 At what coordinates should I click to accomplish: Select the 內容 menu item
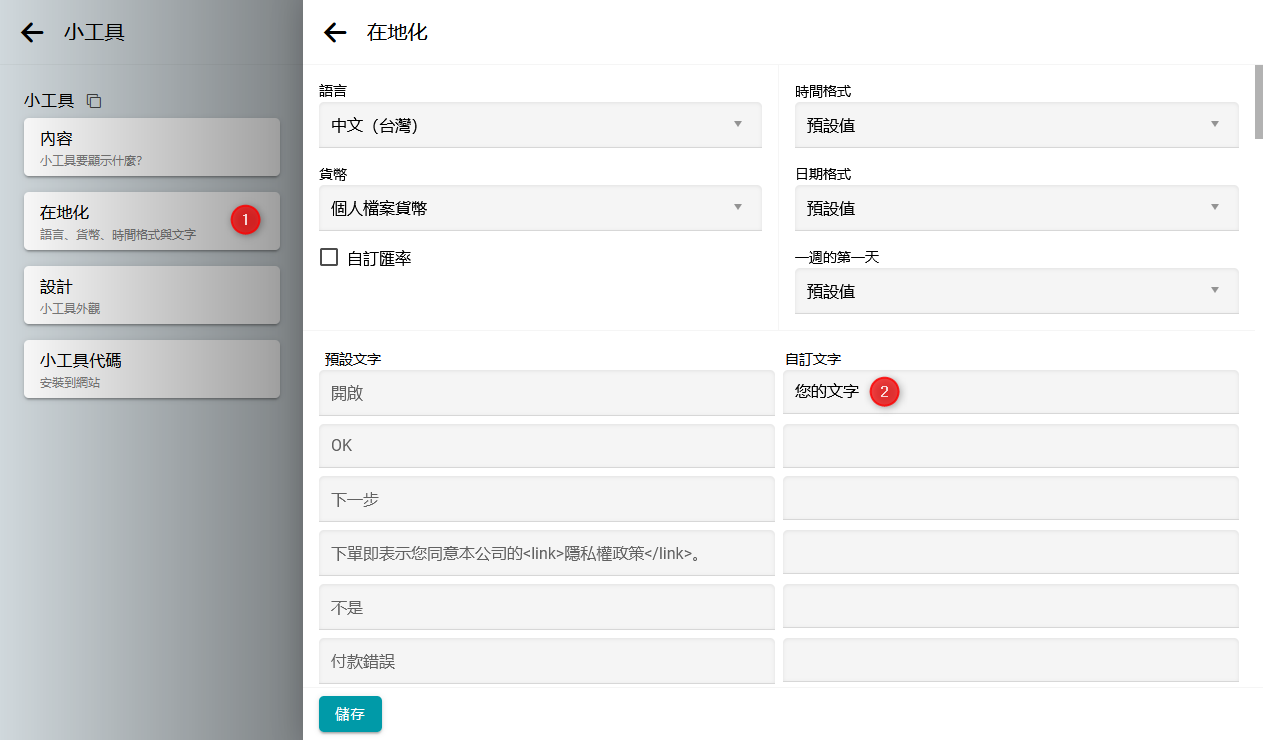coord(151,147)
